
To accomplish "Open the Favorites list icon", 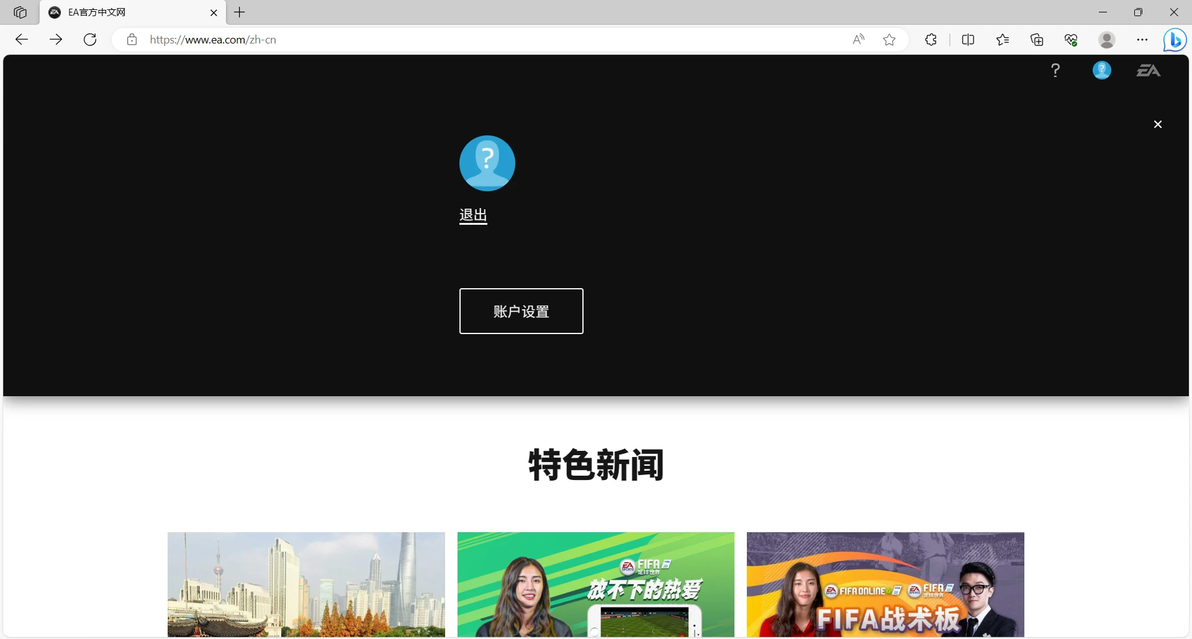I will (1003, 40).
